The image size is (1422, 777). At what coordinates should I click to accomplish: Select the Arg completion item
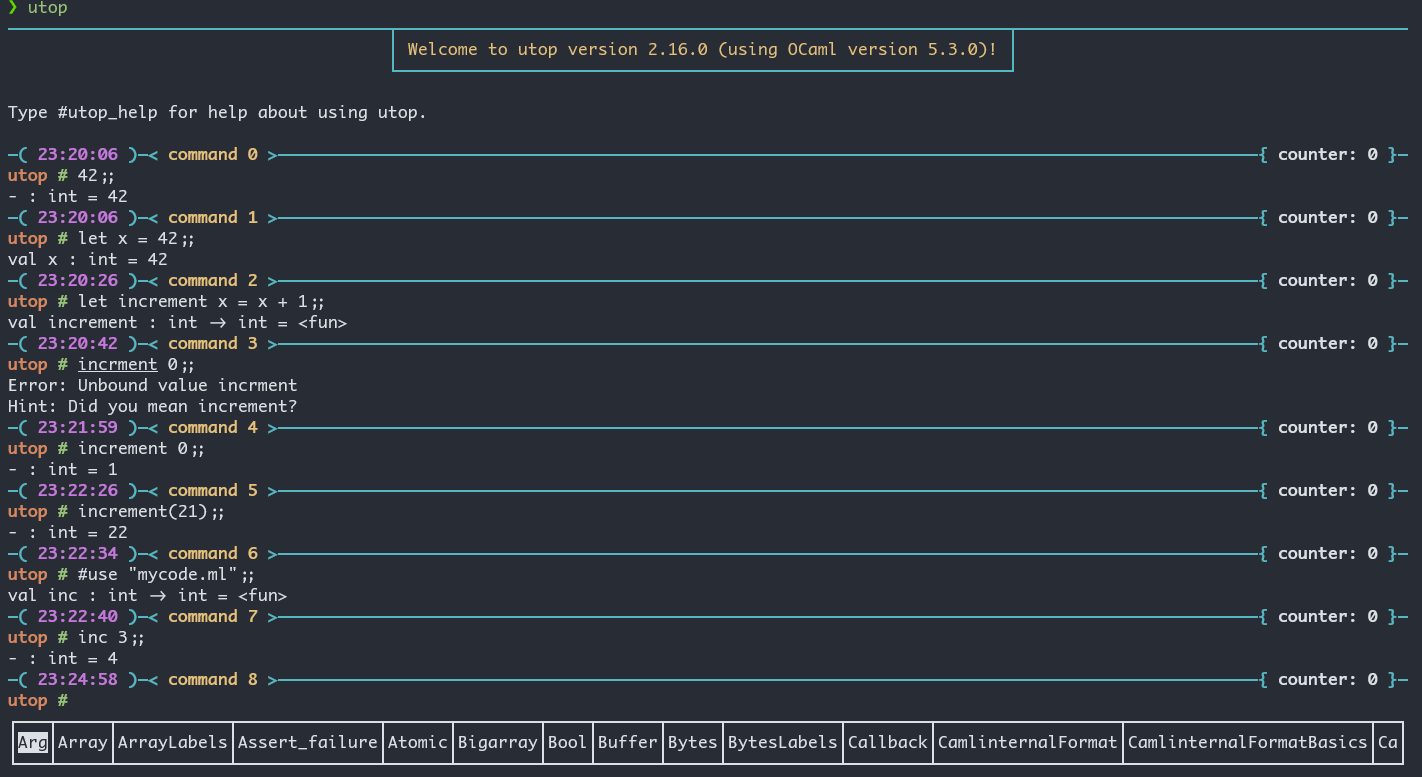pos(32,742)
